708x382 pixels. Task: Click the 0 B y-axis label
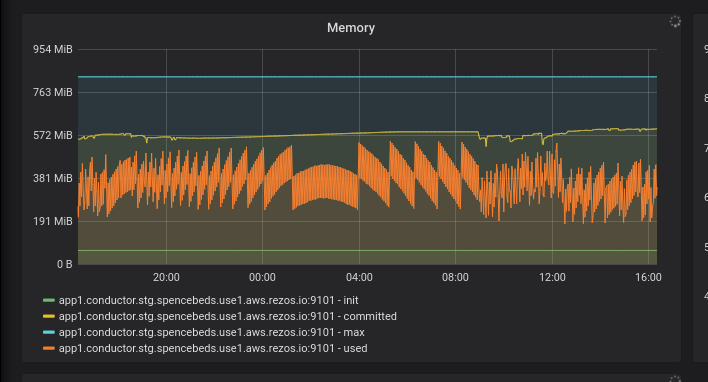coord(65,264)
